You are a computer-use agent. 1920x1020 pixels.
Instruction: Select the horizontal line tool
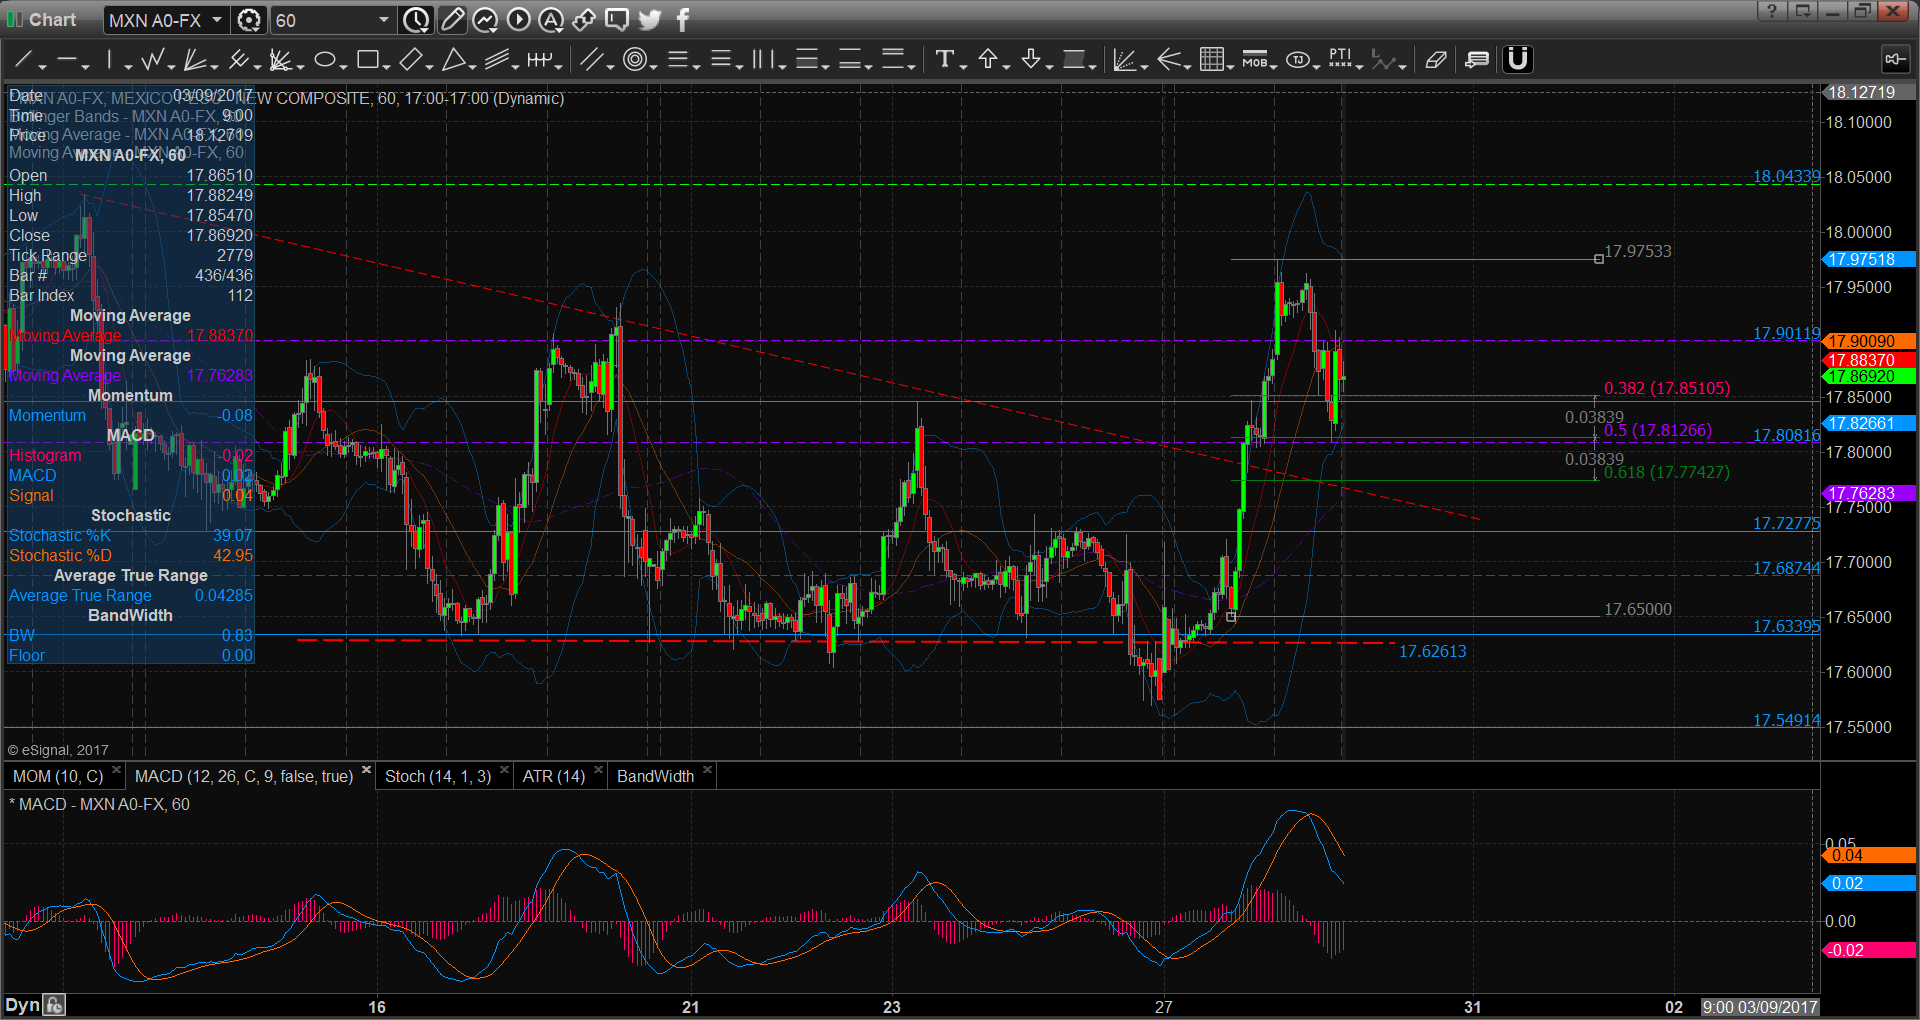[x=67, y=60]
